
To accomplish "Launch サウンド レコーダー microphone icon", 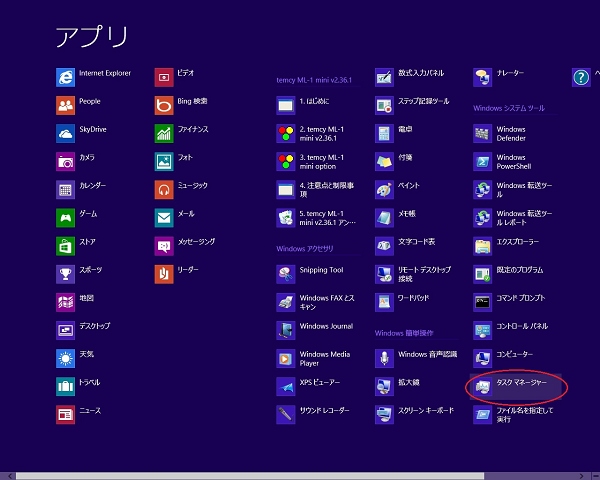I will pyautogui.click(x=285, y=415).
